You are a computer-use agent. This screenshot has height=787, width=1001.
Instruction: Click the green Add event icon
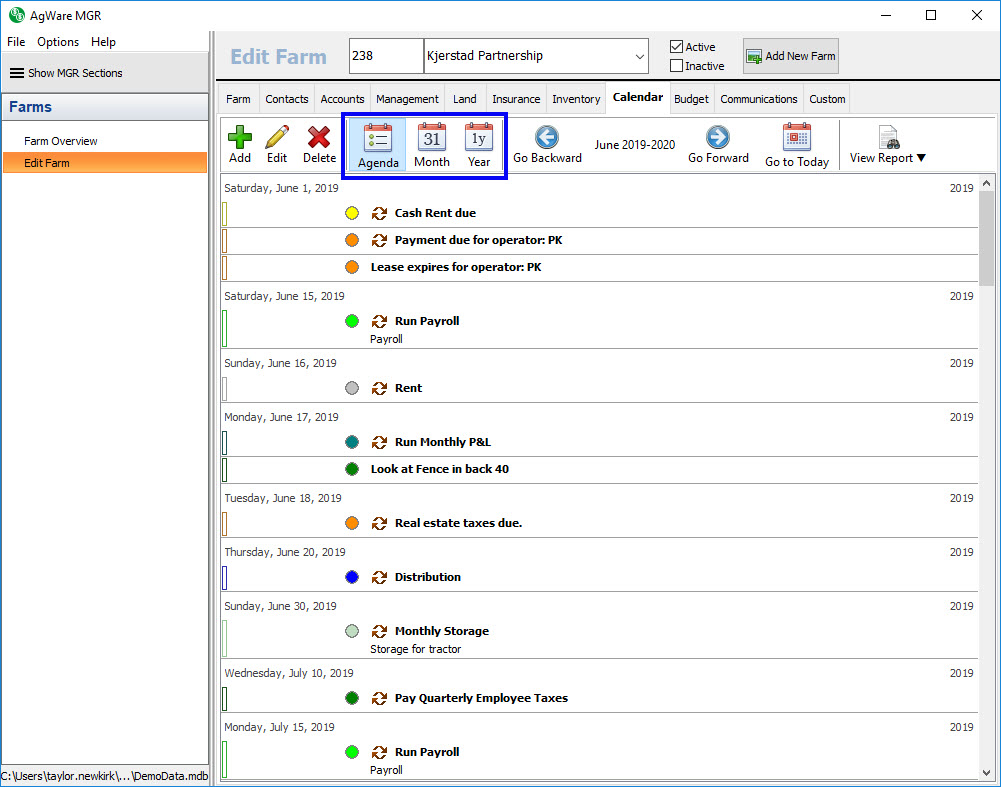click(x=240, y=138)
